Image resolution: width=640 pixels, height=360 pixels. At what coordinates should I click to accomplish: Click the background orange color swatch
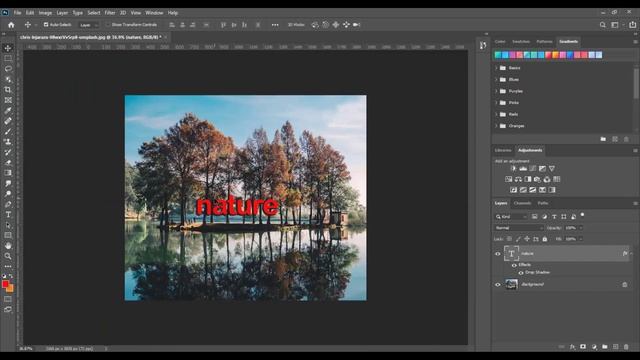pyautogui.click(x=10, y=289)
